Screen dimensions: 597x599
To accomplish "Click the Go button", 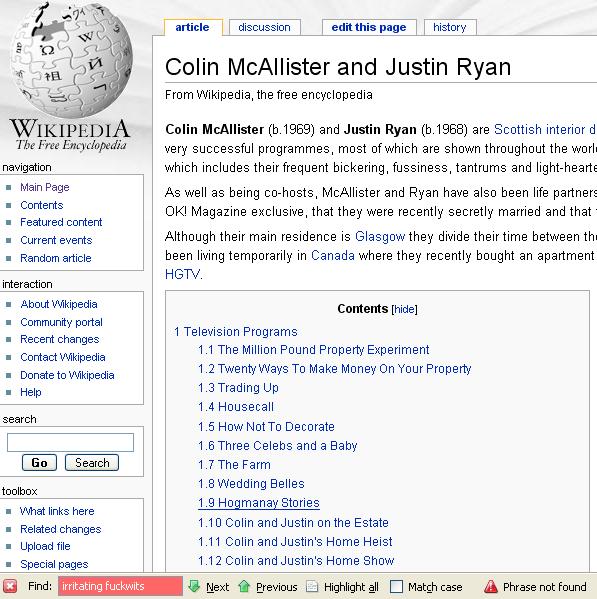I will coord(39,463).
